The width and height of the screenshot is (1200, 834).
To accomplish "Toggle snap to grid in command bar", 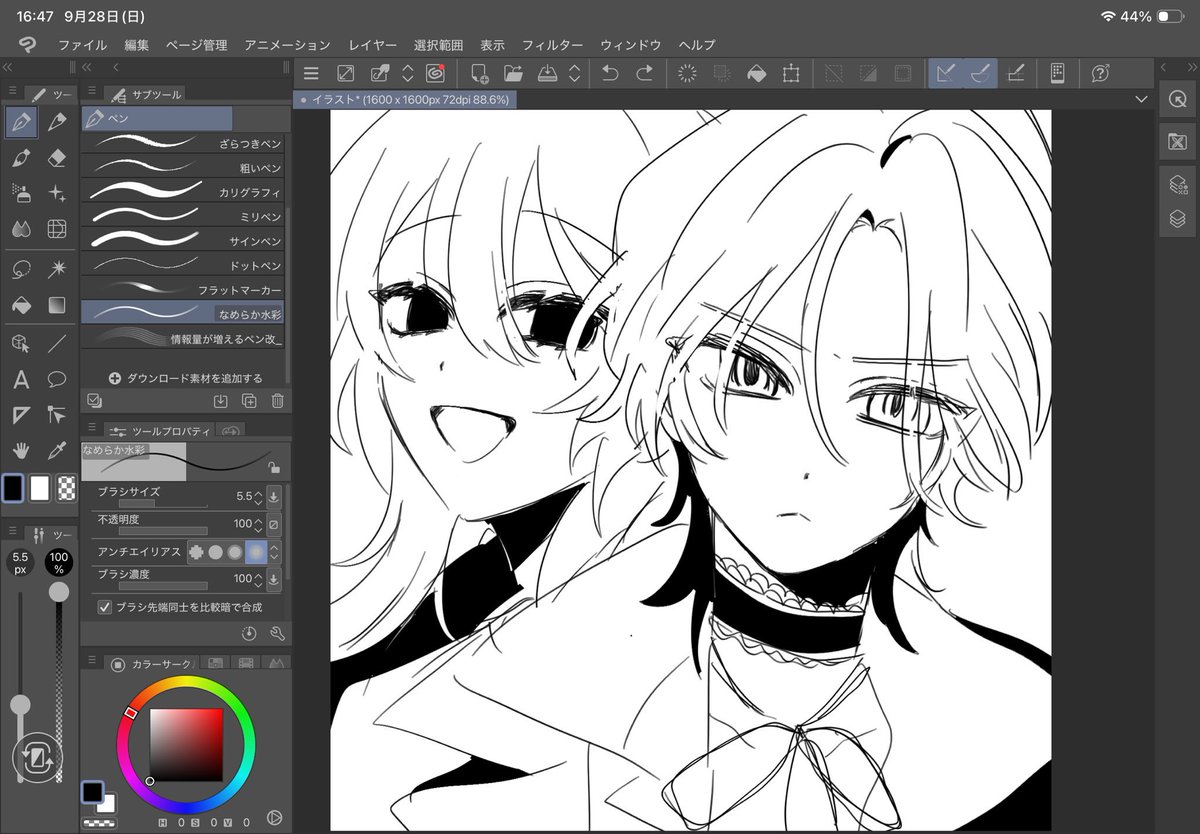I will [1016, 73].
